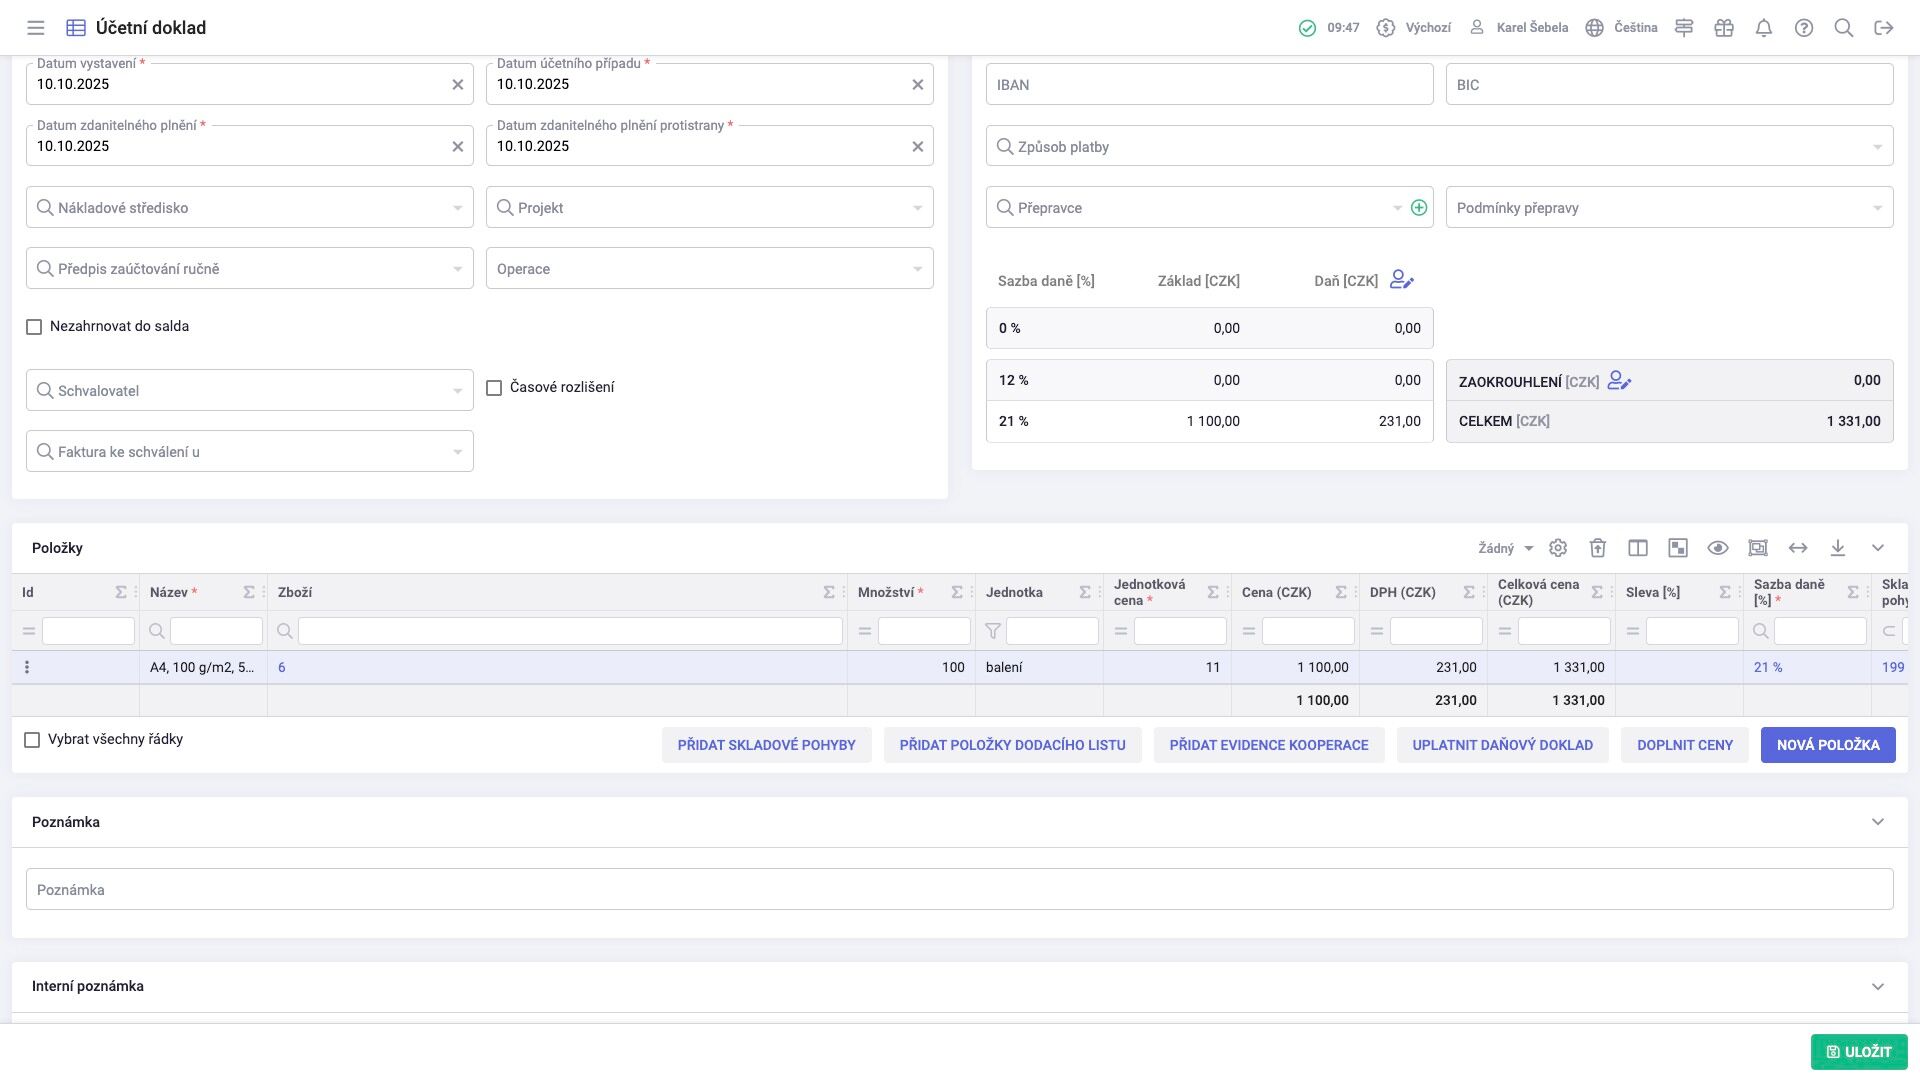Collapse the Poznámka section chevron
The image size is (1920, 1080).
tap(1878, 822)
